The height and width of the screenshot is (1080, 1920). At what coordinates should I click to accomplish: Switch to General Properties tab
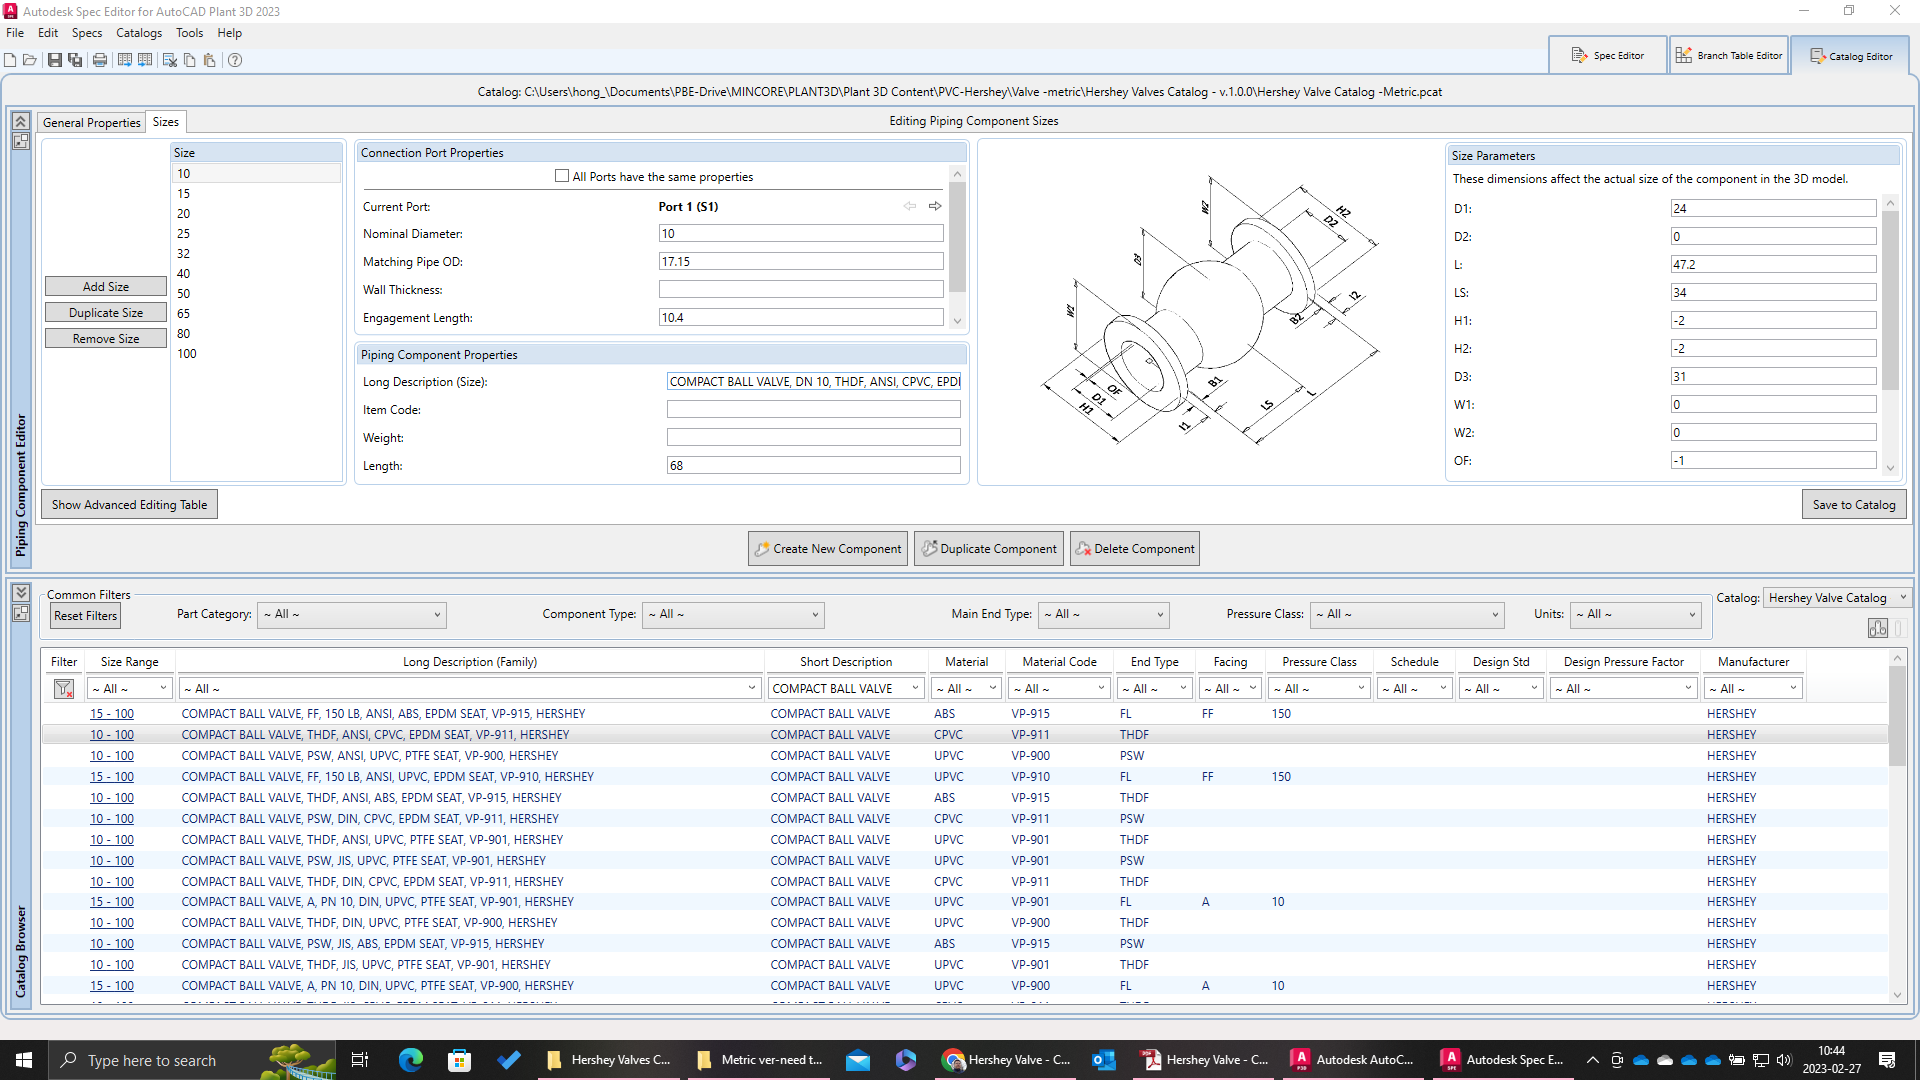pyautogui.click(x=92, y=123)
